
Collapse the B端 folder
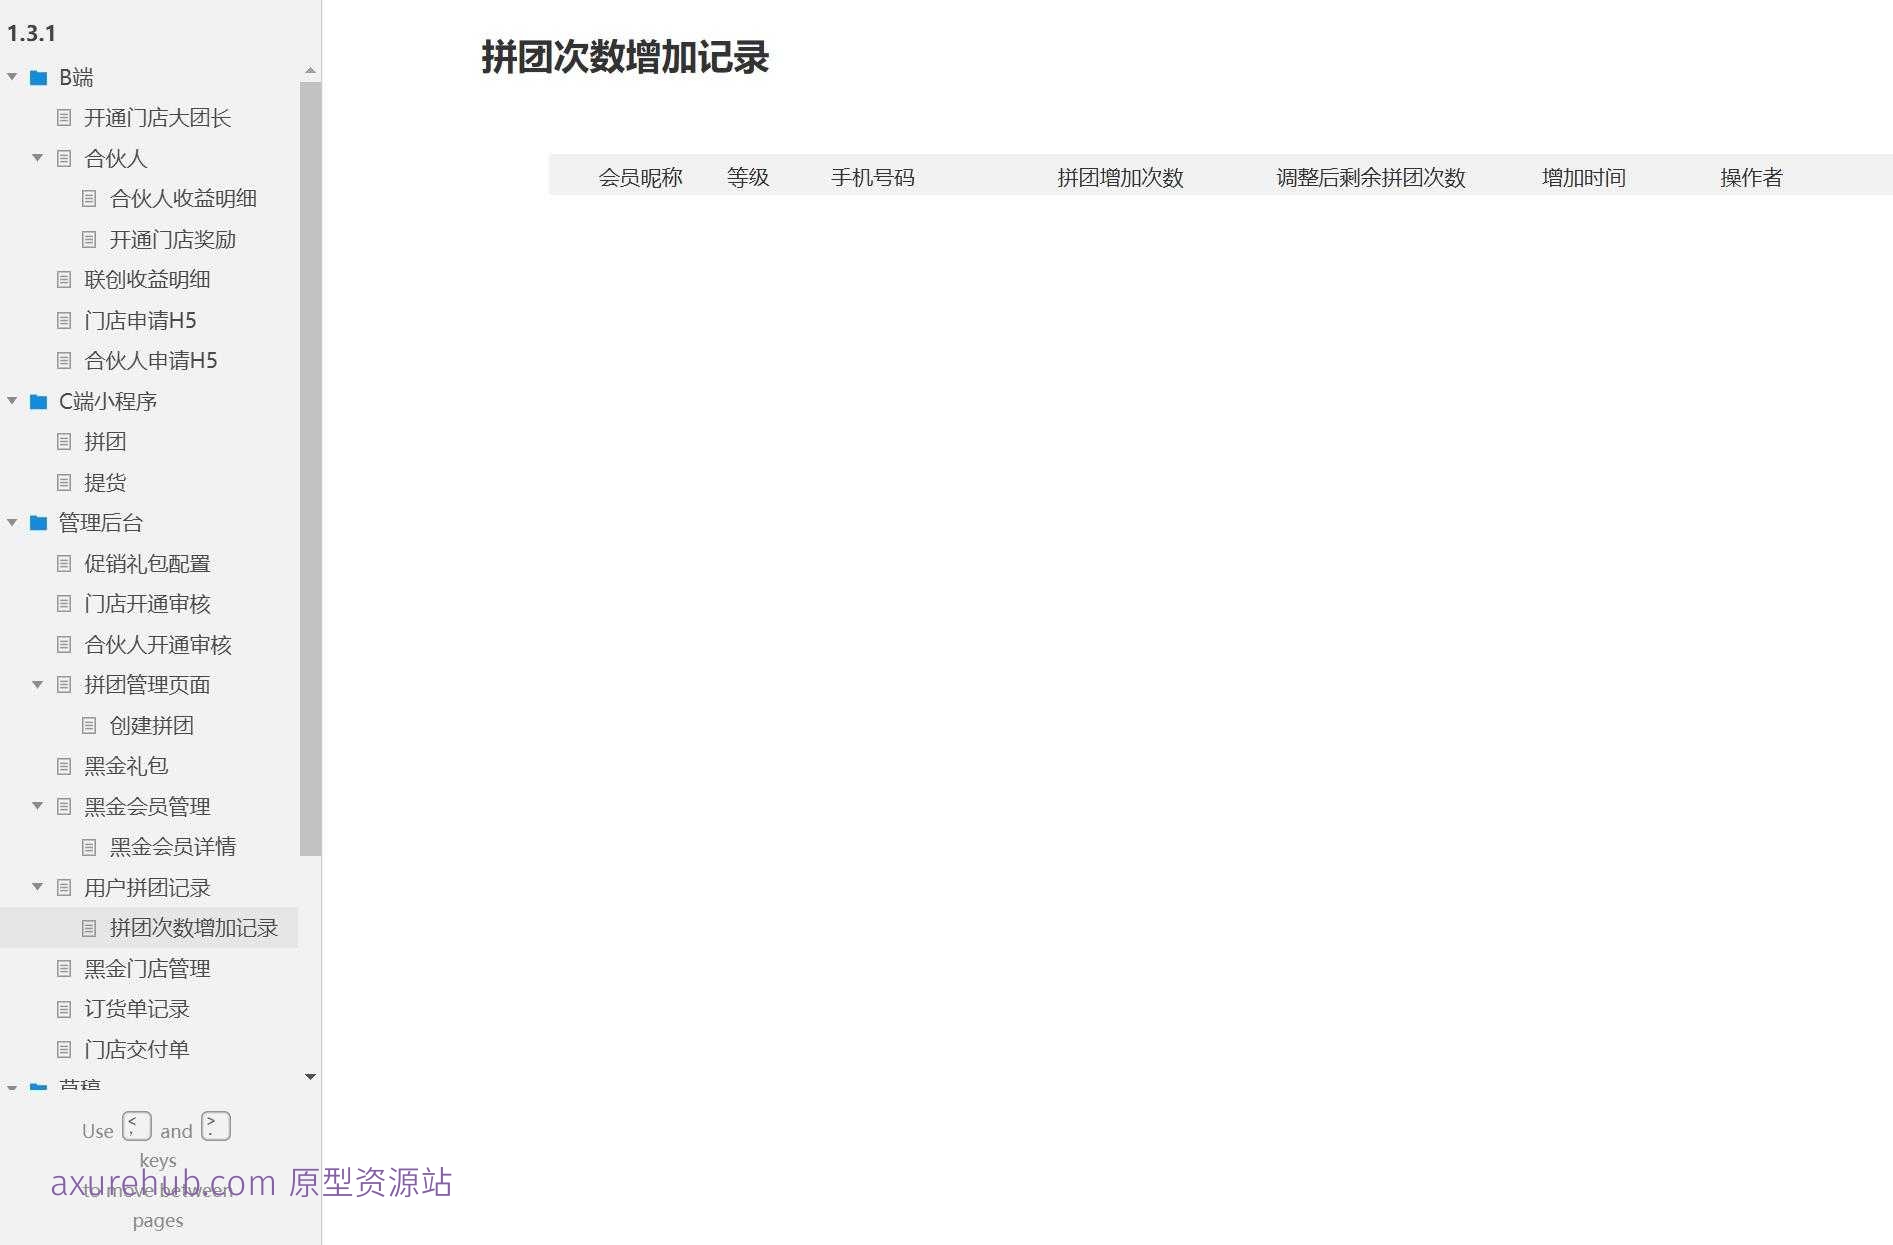12,77
